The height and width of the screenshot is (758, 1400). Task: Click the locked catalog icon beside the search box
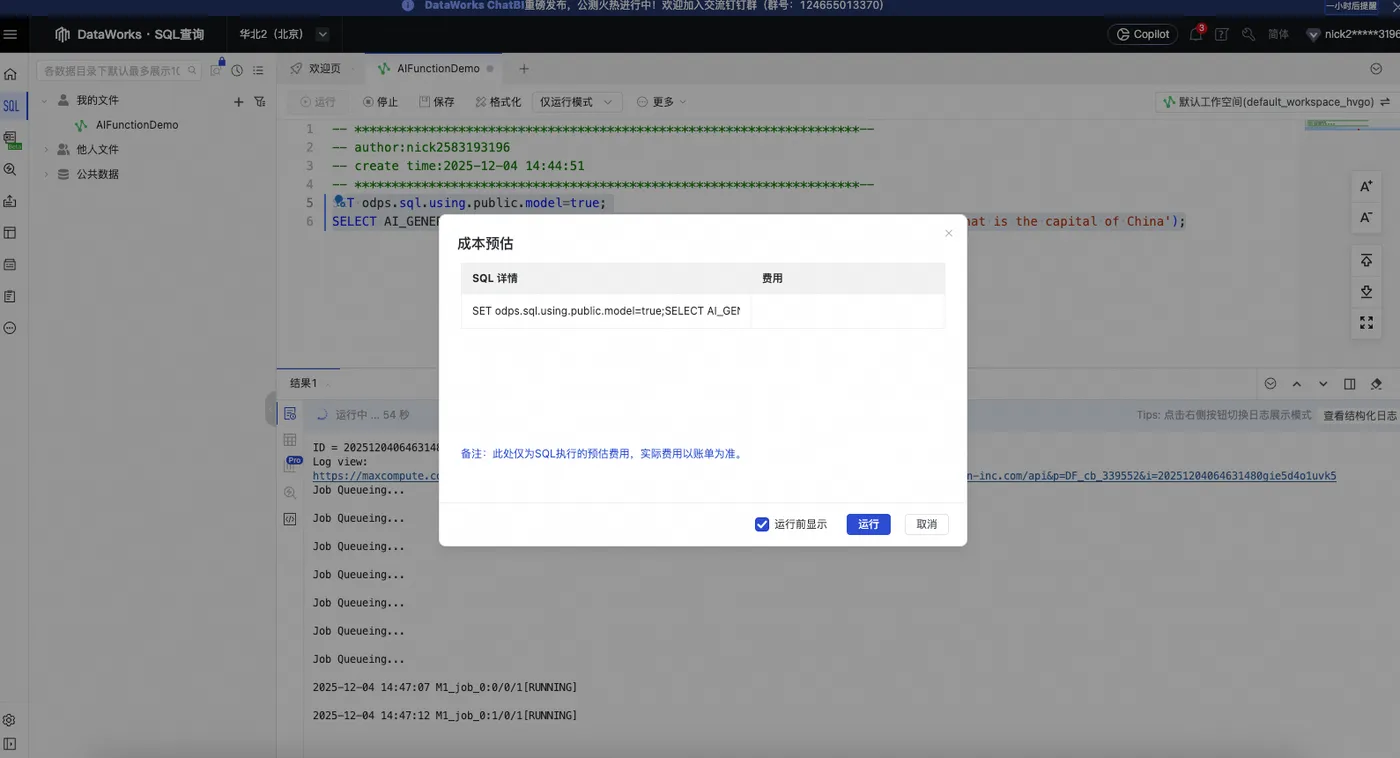(217, 69)
